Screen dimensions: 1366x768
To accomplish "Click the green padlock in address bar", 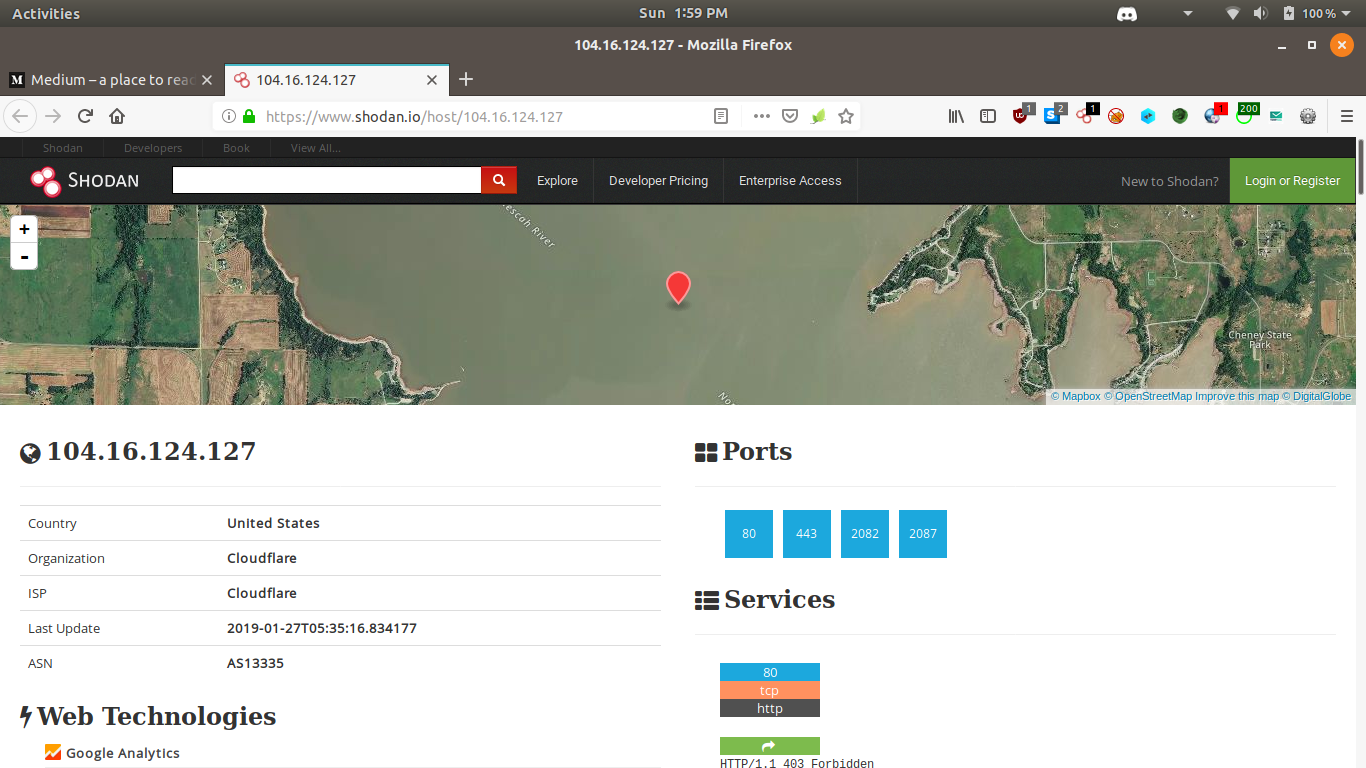I will point(249,116).
